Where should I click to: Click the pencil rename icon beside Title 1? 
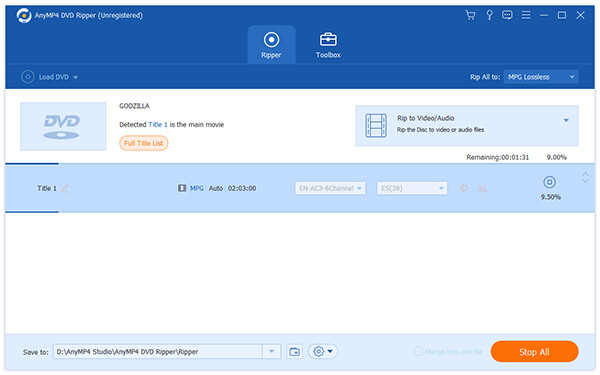(65, 188)
